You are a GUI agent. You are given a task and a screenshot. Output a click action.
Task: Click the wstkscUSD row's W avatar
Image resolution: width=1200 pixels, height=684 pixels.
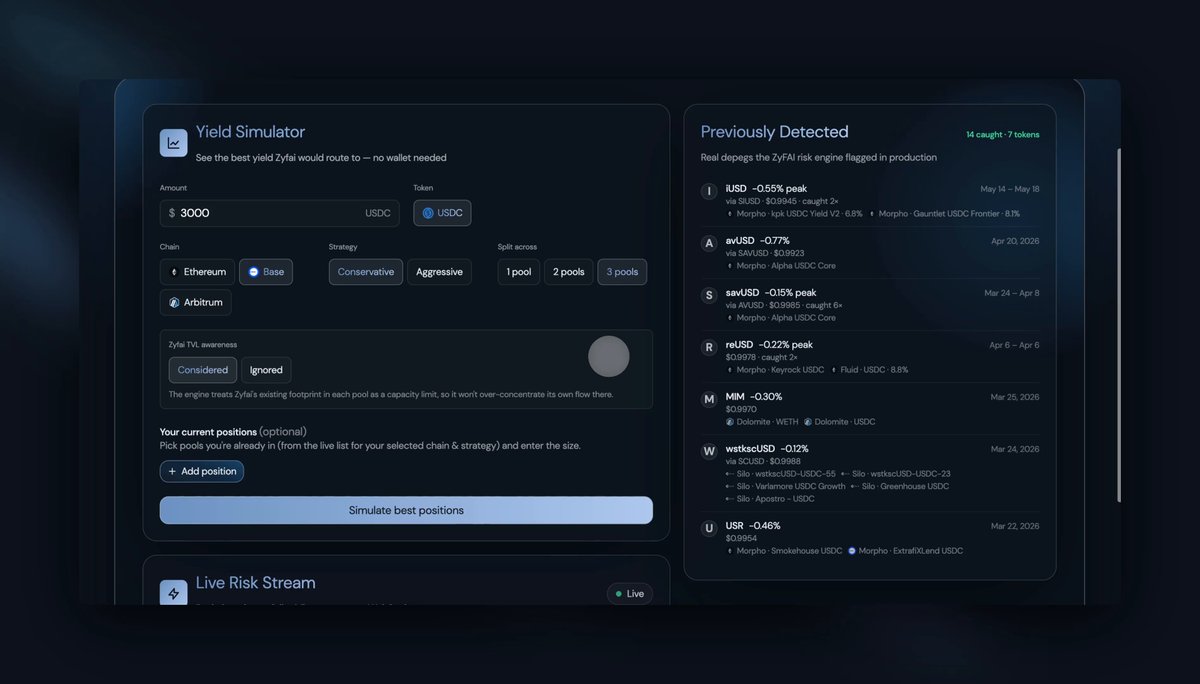(709, 451)
